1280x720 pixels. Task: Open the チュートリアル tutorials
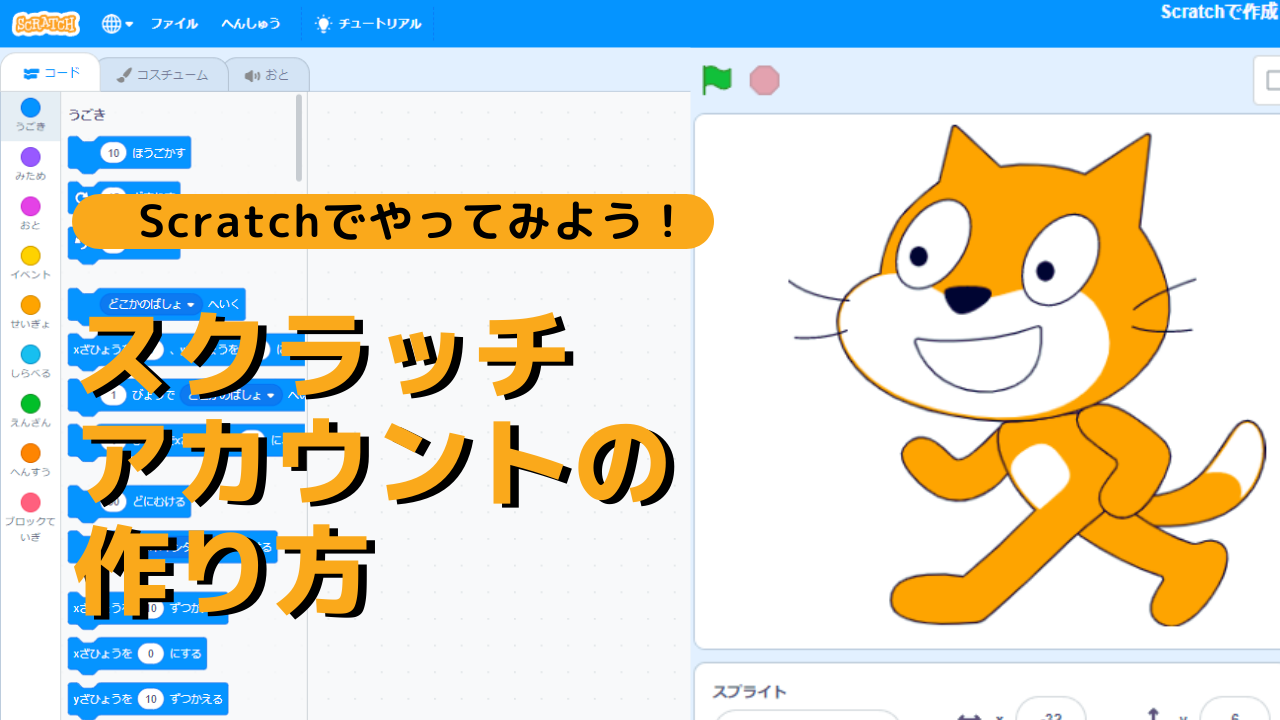pyautogui.click(x=368, y=23)
